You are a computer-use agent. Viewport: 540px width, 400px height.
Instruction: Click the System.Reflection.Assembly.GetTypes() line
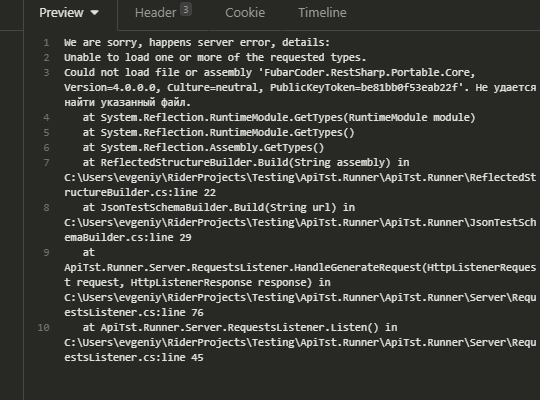click(x=203, y=147)
